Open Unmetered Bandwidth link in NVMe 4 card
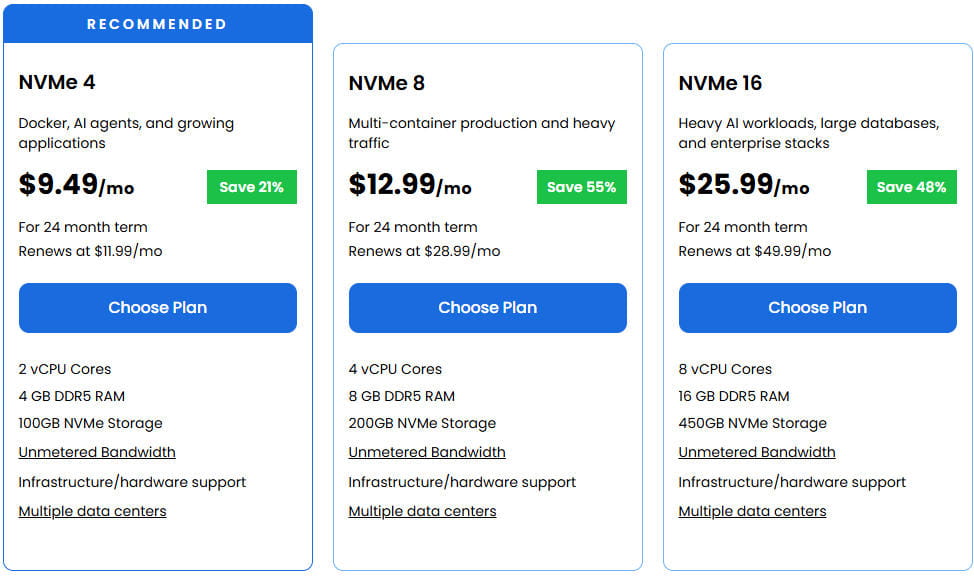This screenshot has width=974, height=576. (97, 452)
